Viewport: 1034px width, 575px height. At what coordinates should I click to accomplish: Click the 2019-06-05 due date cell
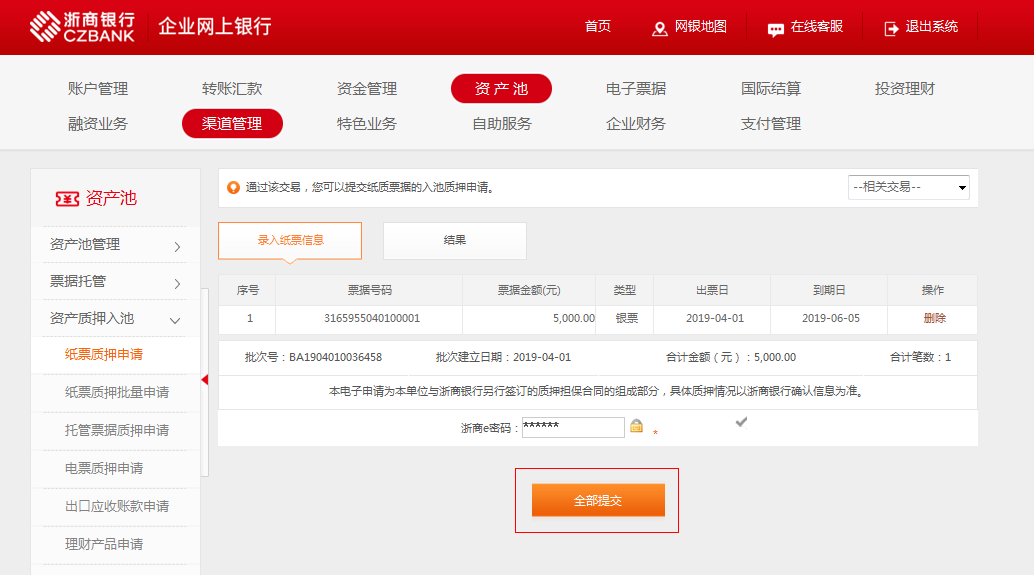pos(831,318)
